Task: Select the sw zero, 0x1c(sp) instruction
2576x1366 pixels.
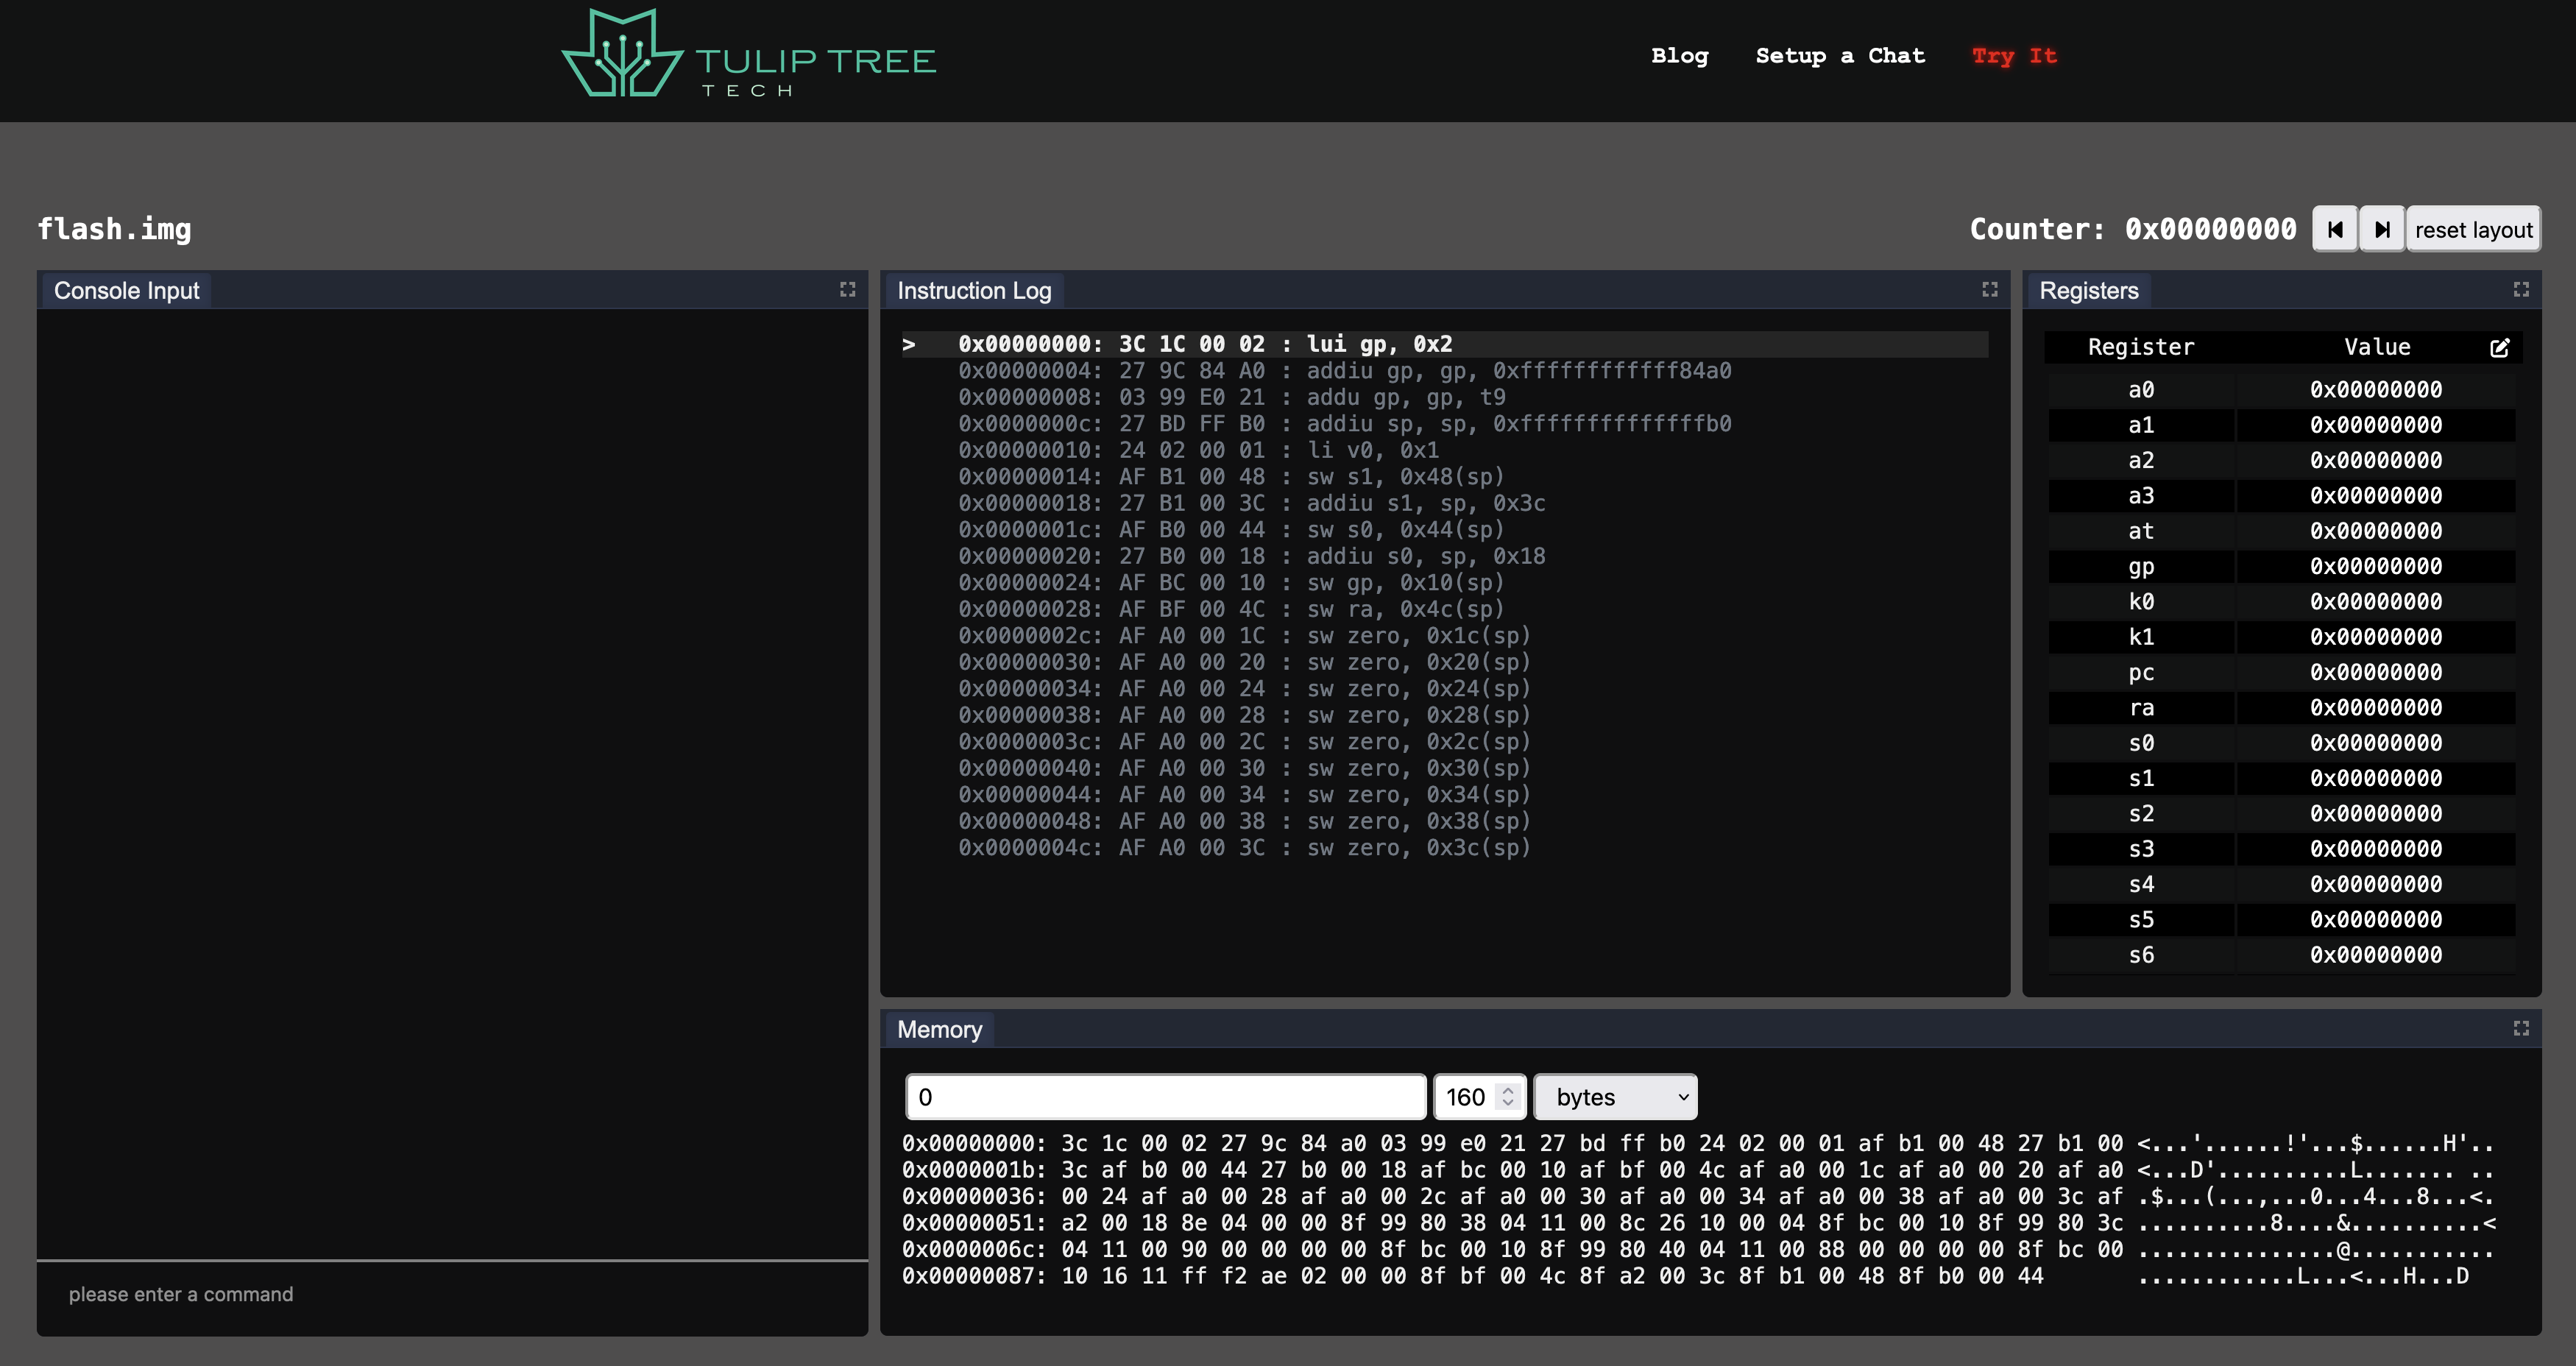Action: coord(1444,636)
